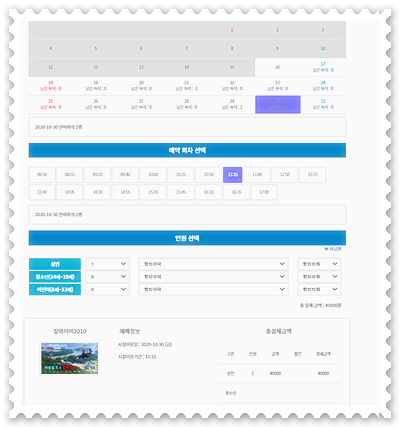The image size is (400, 427).
Task: Choose the 15:45 session
Action: click(181, 192)
